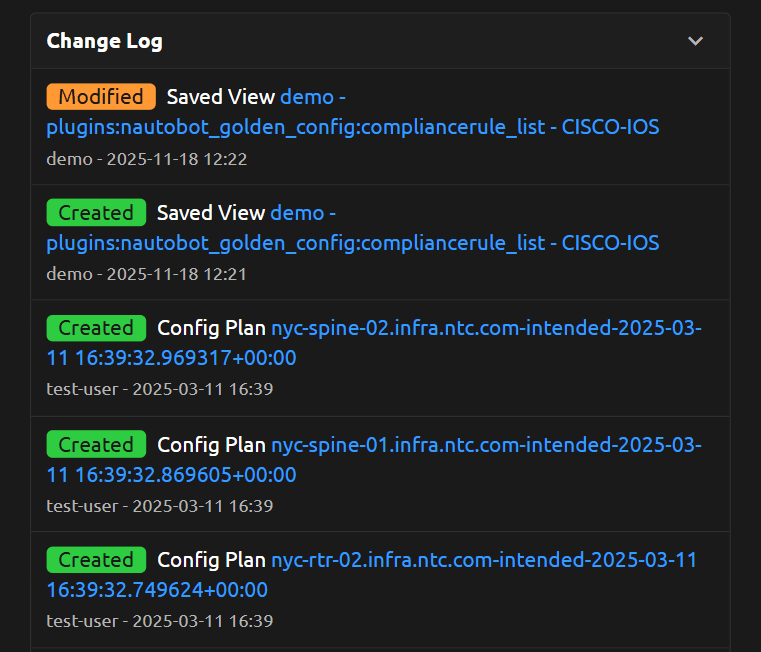This screenshot has width=761, height=652.
Task: Click test-user timestamp under nyc-spine-02 entry
Action: coord(159,389)
